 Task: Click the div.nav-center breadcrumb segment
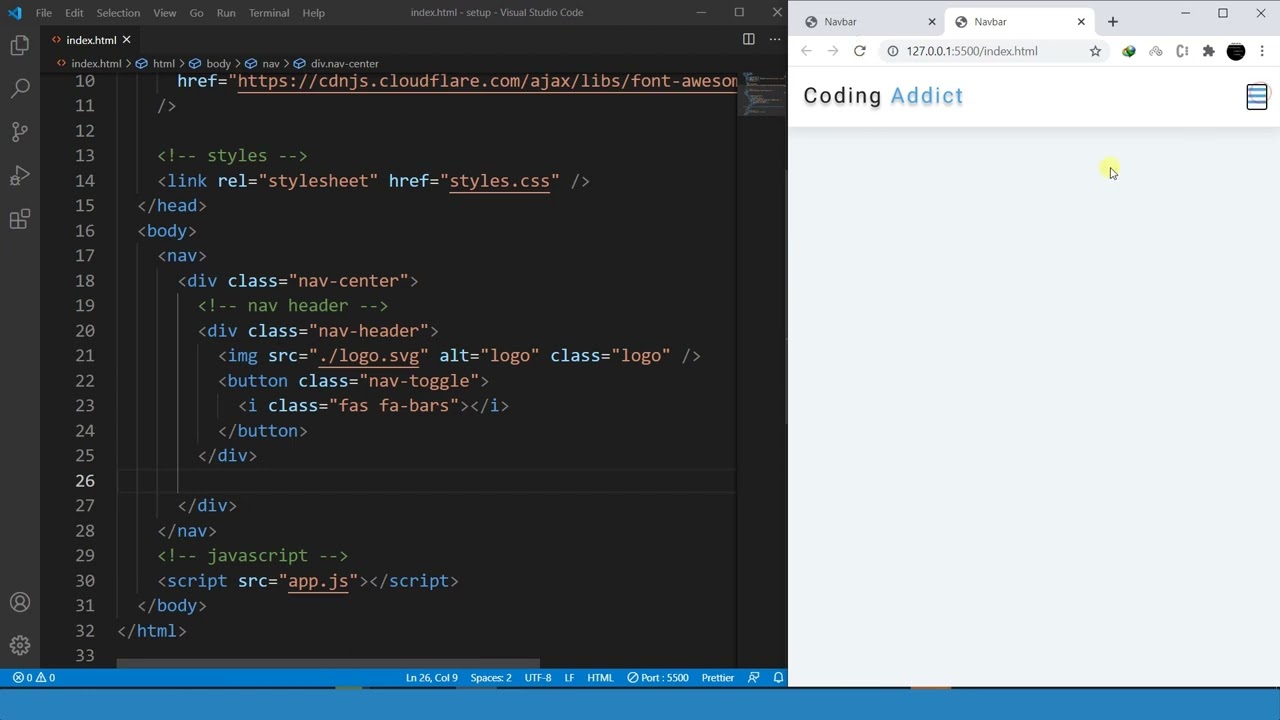click(344, 63)
